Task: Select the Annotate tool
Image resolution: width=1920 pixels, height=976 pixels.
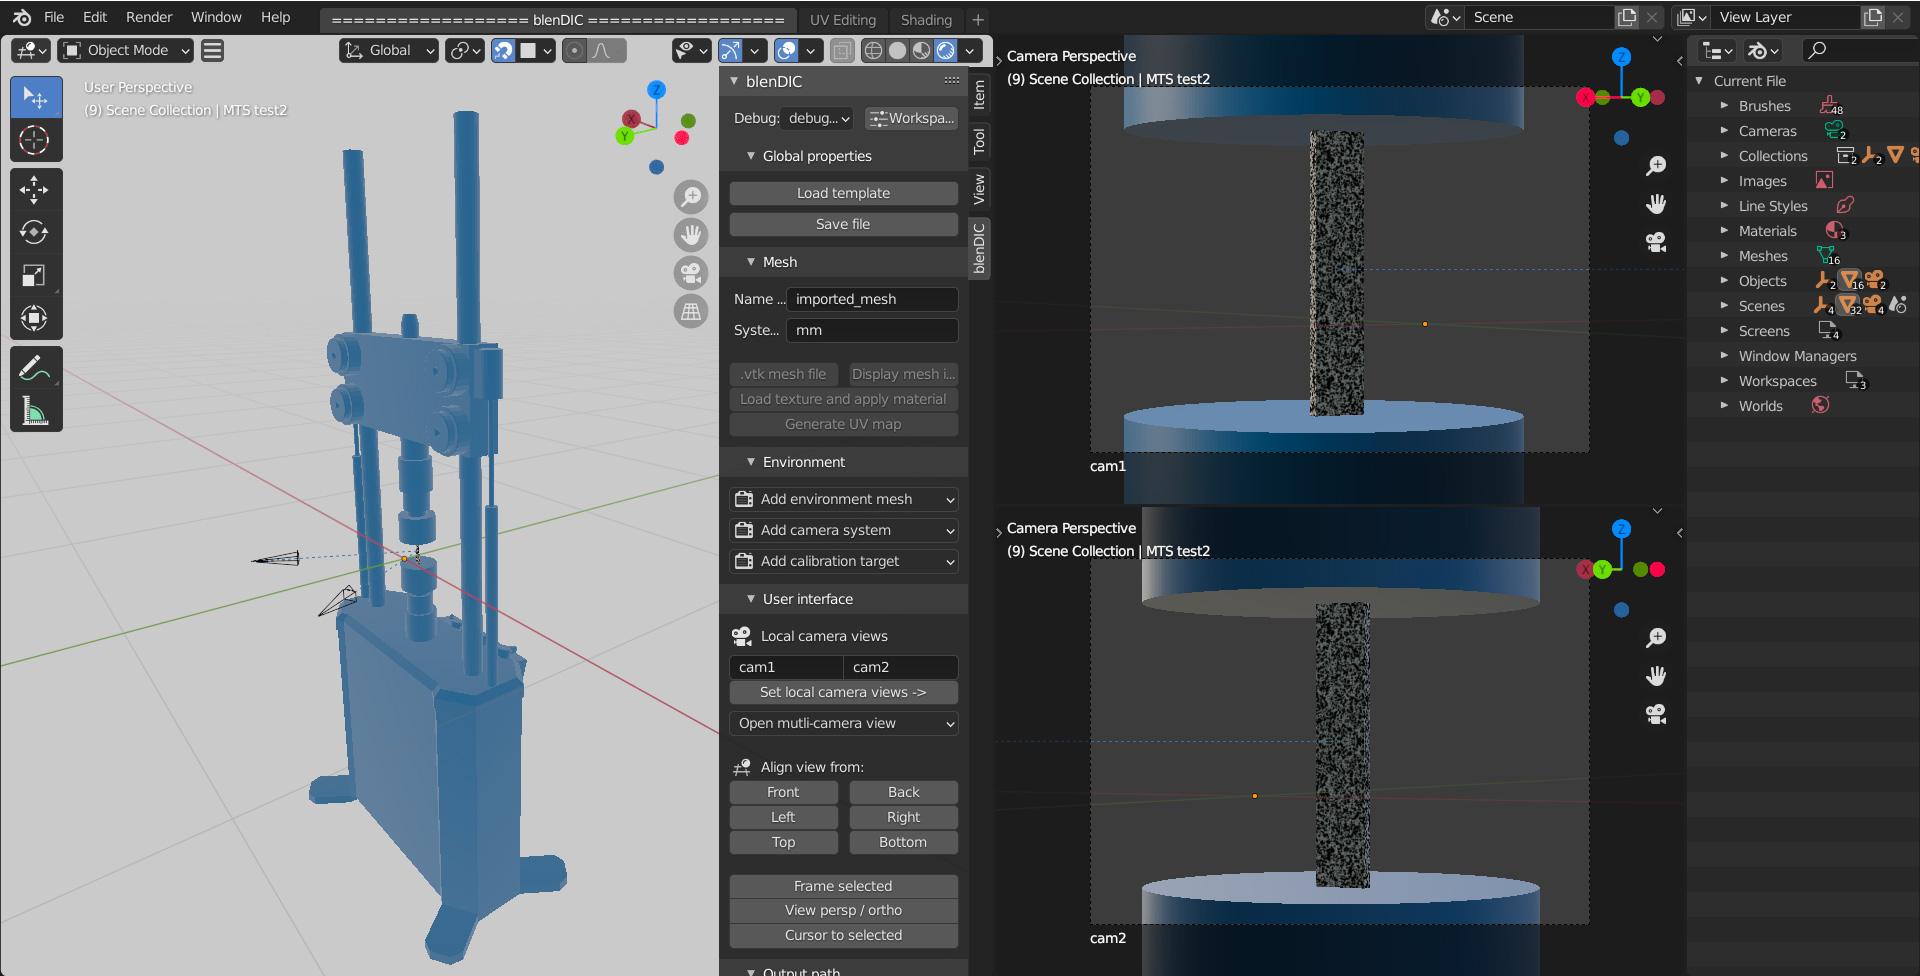Action: pos(35,368)
